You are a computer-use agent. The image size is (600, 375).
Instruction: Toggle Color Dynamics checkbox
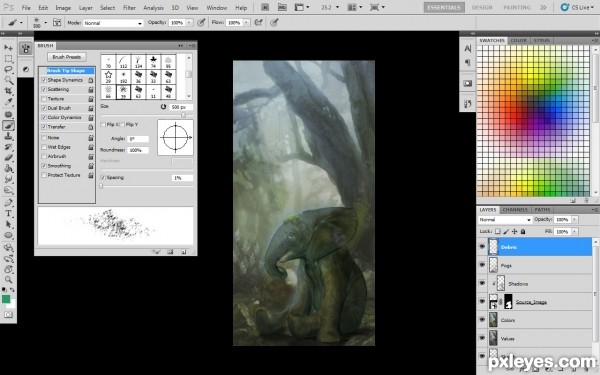tap(44, 117)
